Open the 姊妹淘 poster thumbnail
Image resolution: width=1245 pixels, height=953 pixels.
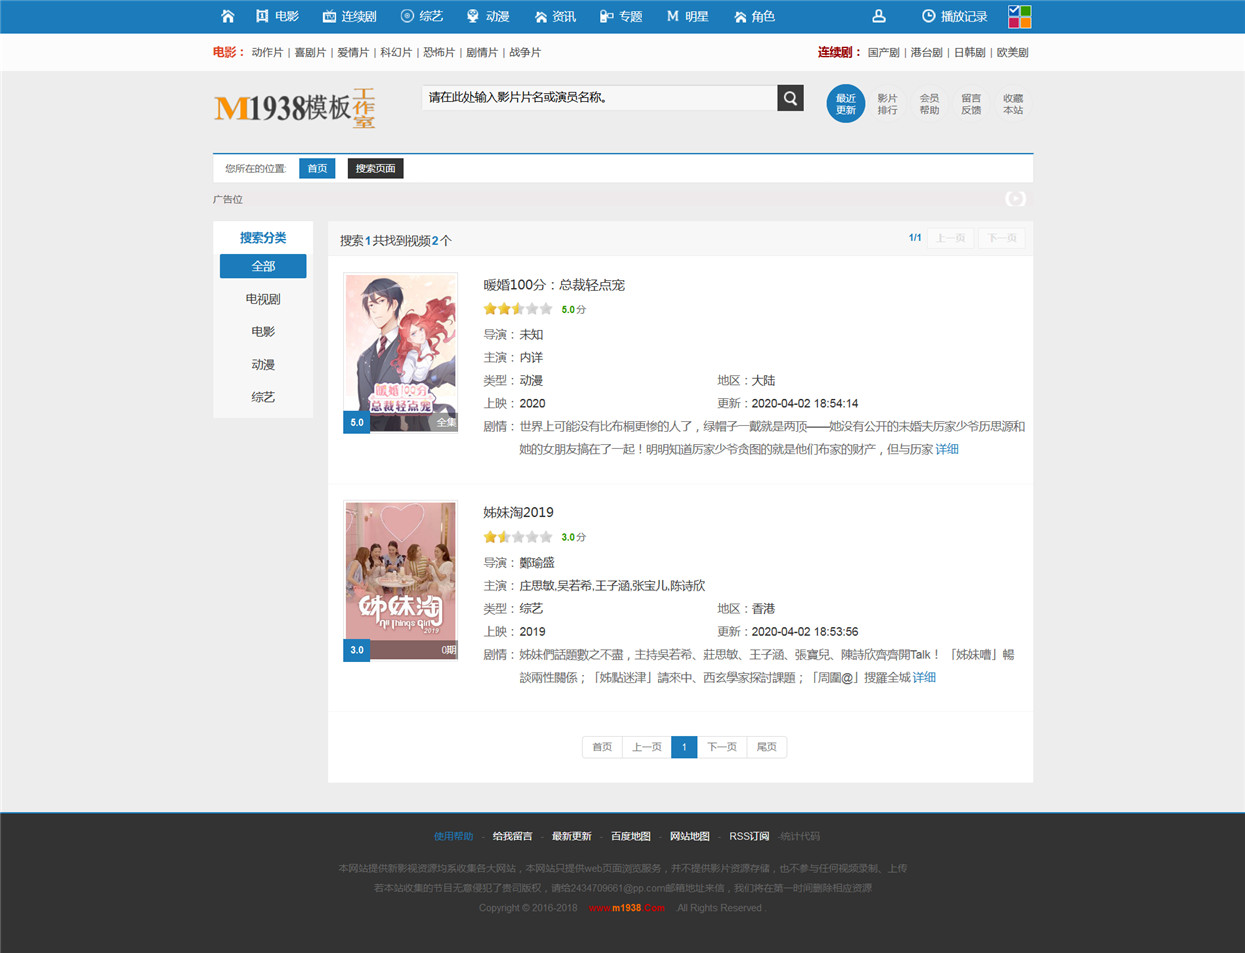[x=401, y=581]
